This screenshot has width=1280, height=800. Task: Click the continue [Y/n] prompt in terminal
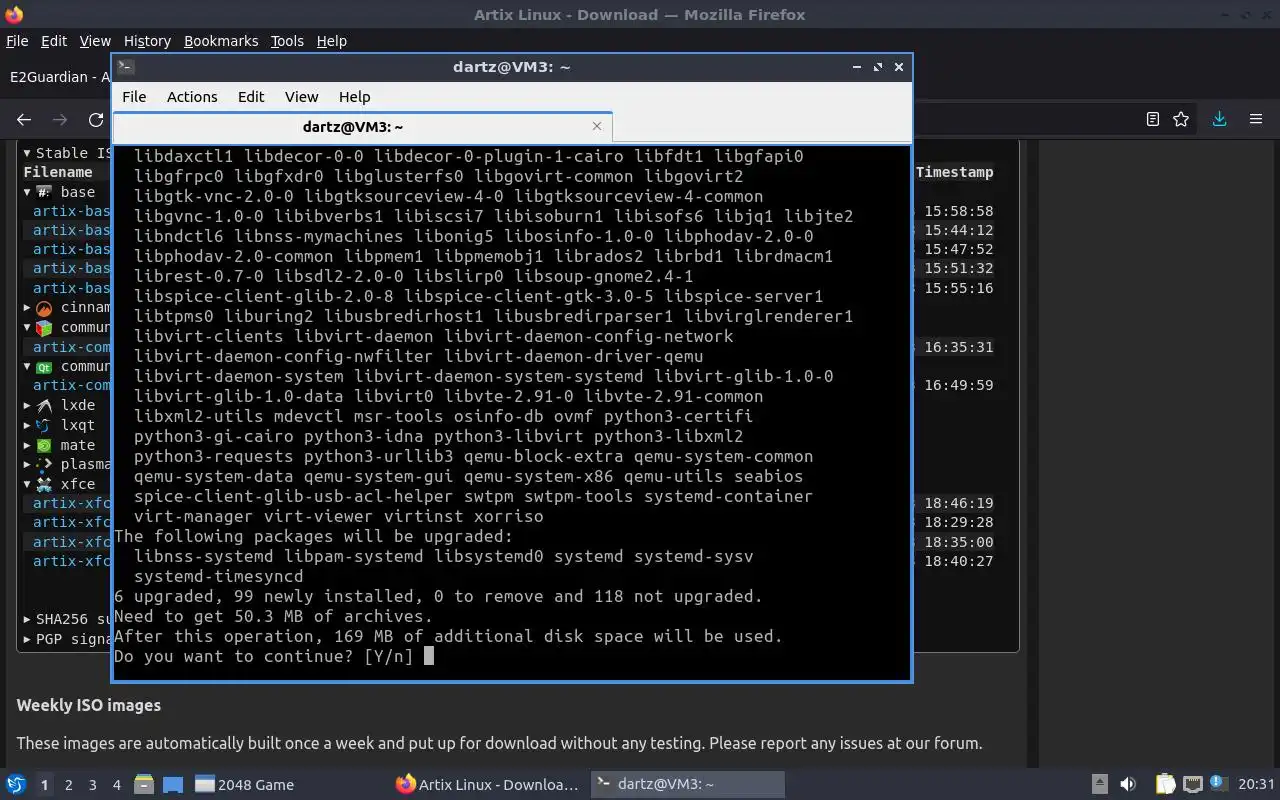click(x=273, y=656)
